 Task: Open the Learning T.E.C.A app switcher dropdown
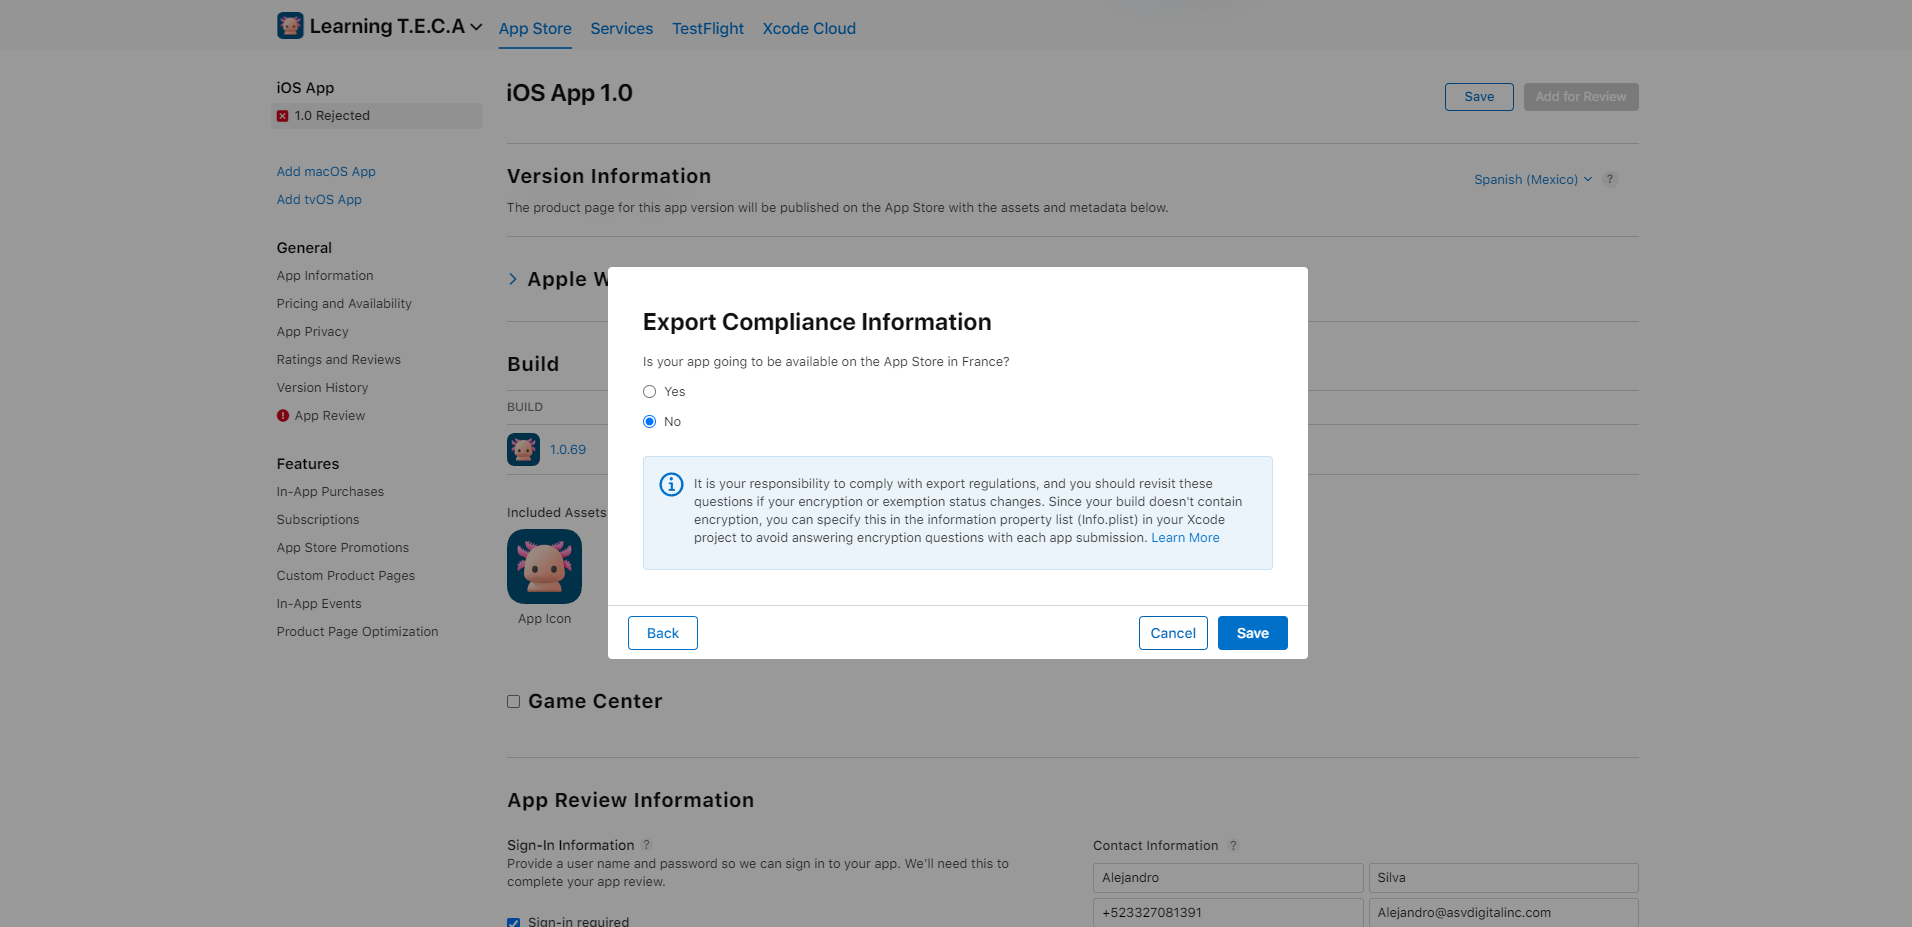(x=476, y=27)
